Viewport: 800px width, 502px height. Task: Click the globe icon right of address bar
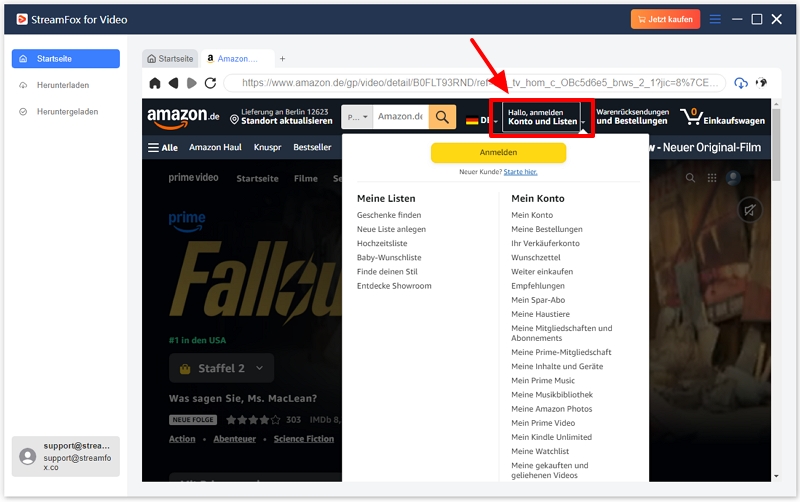point(761,83)
